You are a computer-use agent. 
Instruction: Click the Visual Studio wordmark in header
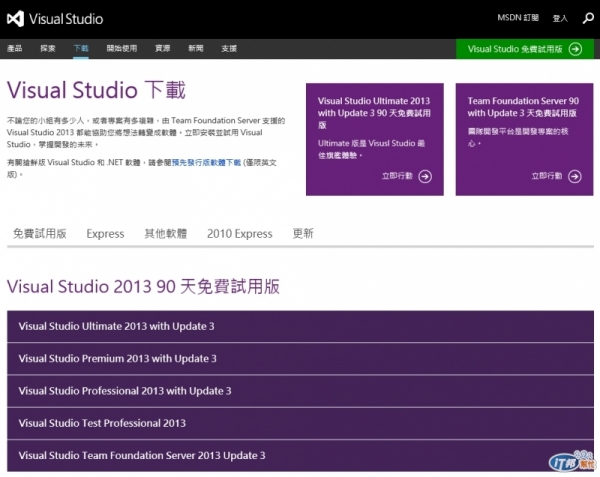pyautogui.click(x=66, y=19)
